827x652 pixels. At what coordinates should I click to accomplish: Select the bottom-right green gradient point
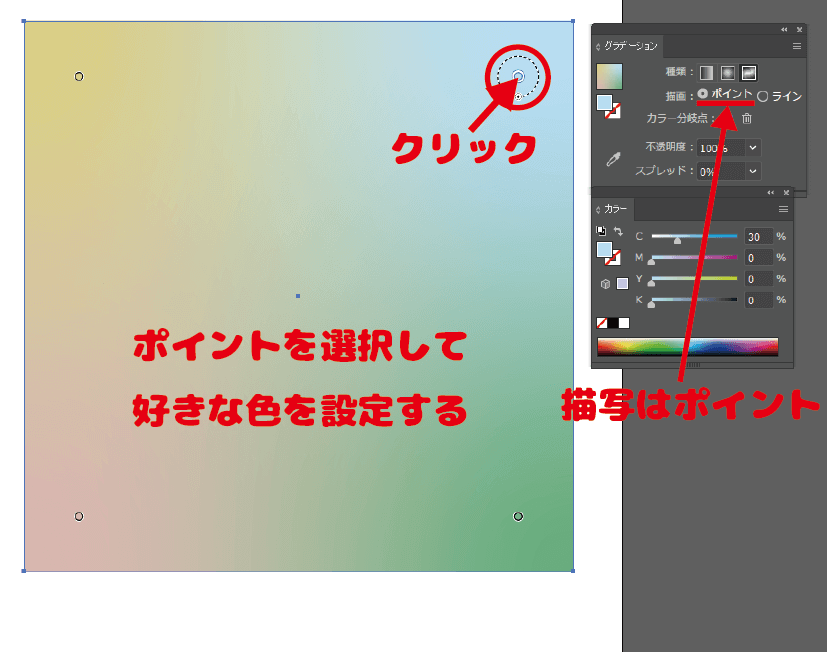point(518,516)
